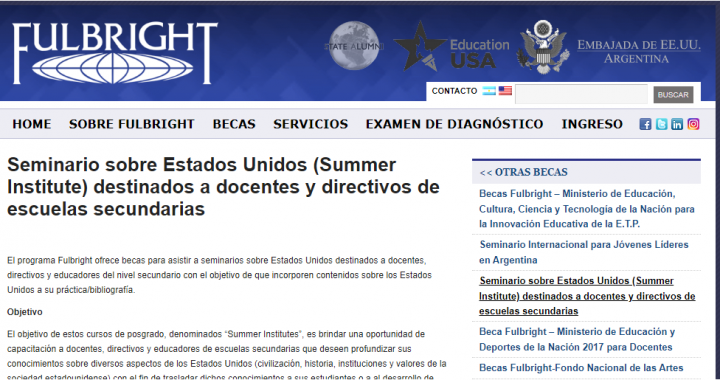
Task: Open the SOBRE FULBRIGHT menu
Action: tap(132, 124)
